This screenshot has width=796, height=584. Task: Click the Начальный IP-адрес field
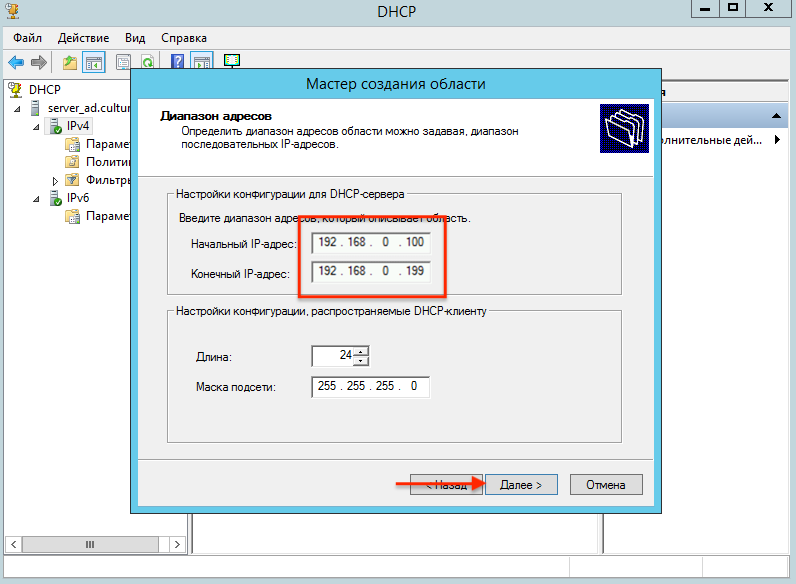[x=370, y=243]
